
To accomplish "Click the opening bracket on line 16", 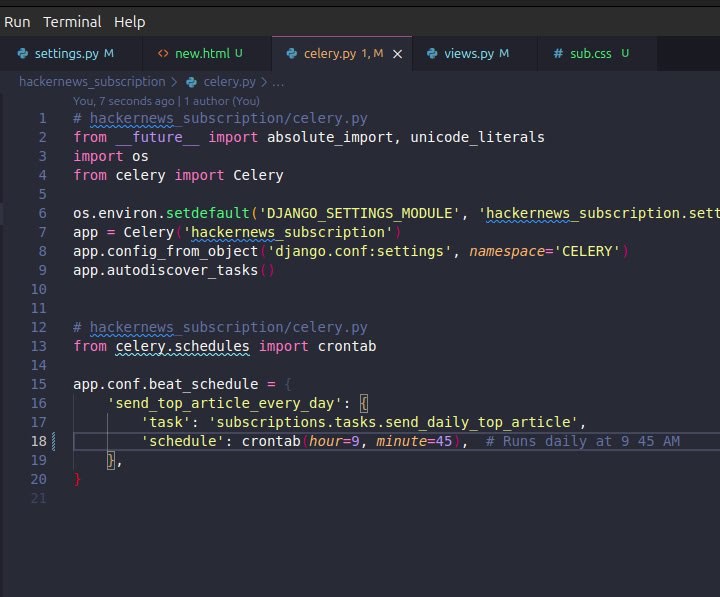I will (x=364, y=403).
